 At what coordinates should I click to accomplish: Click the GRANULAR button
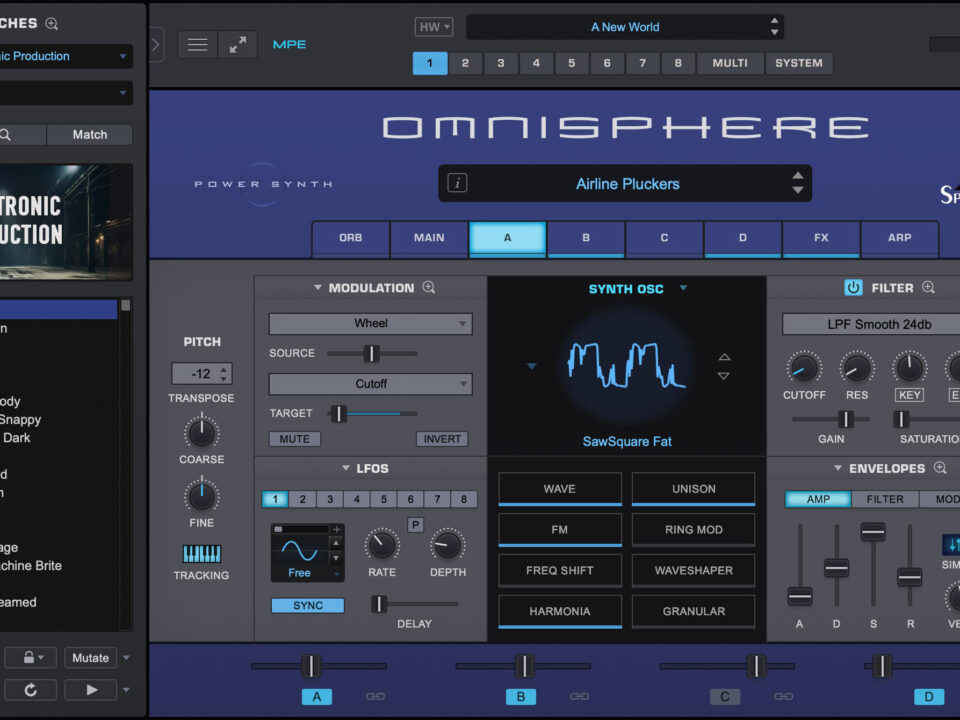693,611
